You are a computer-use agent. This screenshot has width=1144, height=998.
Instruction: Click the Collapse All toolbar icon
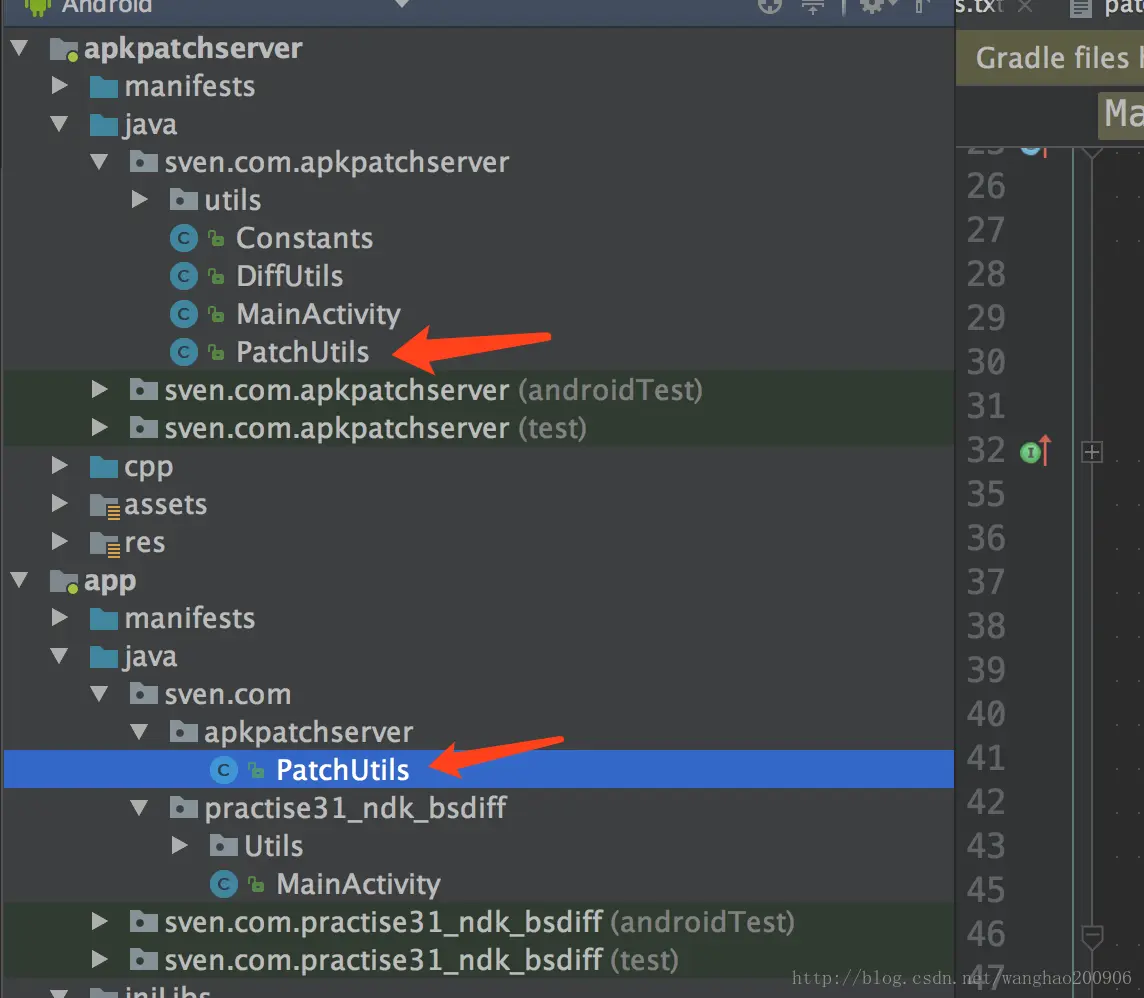click(x=813, y=7)
